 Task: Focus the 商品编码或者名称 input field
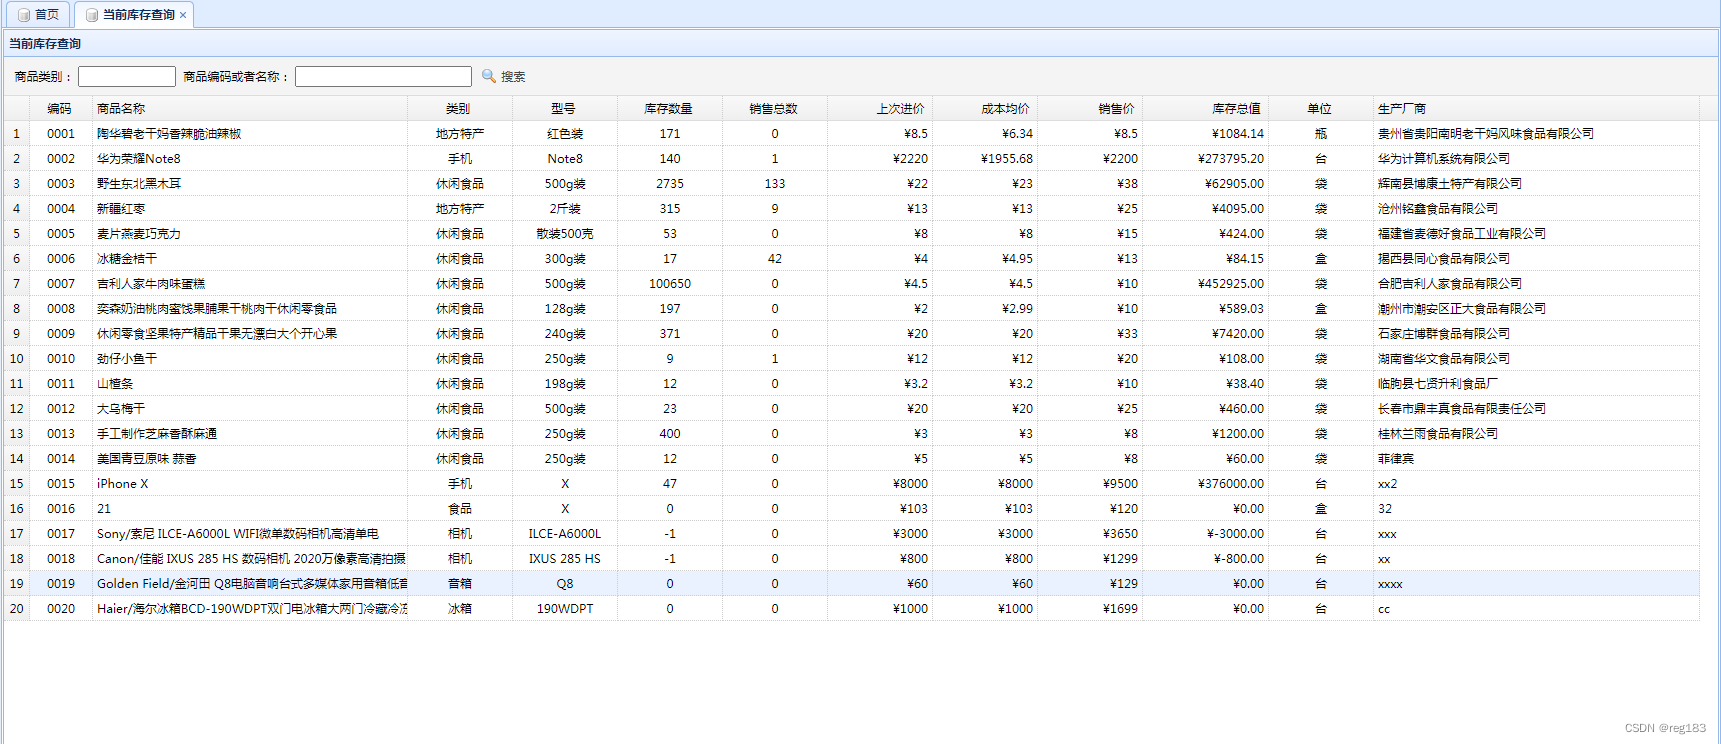point(383,76)
